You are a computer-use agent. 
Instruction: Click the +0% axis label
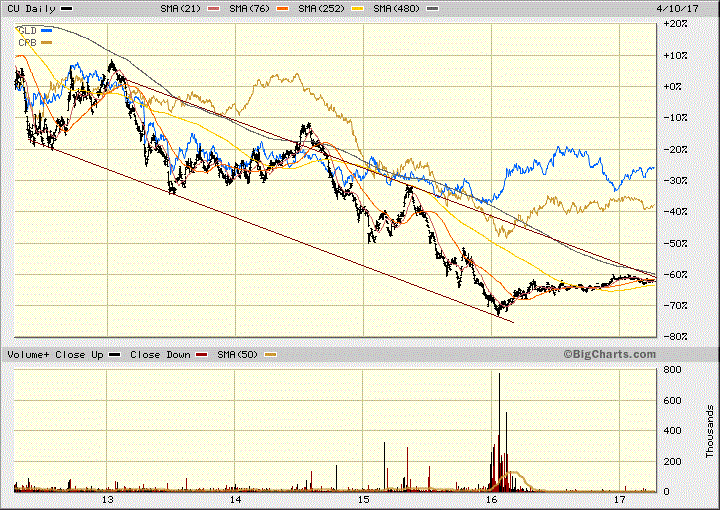[675, 86]
